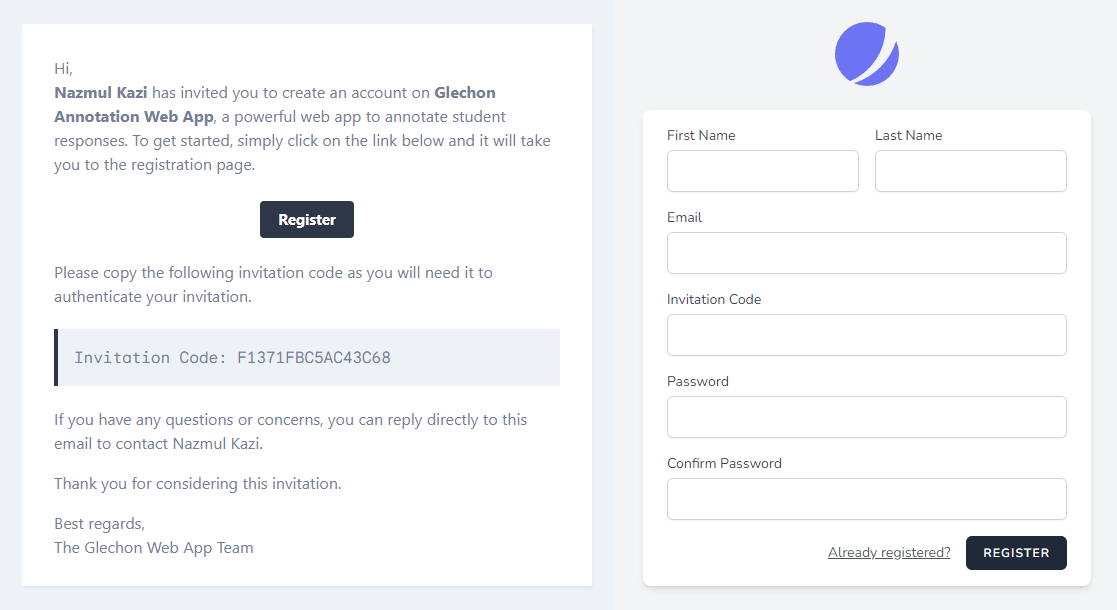Submit the form with the REGISTER button

click(1016, 553)
